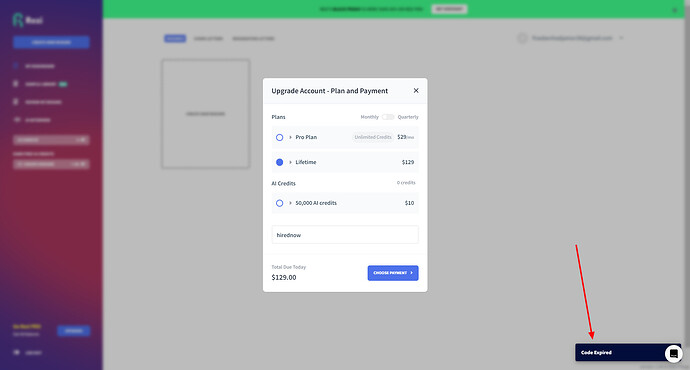Click the $10 AI credits price
The width and height of the screenshot is (690, 370).
coord(409,203)
